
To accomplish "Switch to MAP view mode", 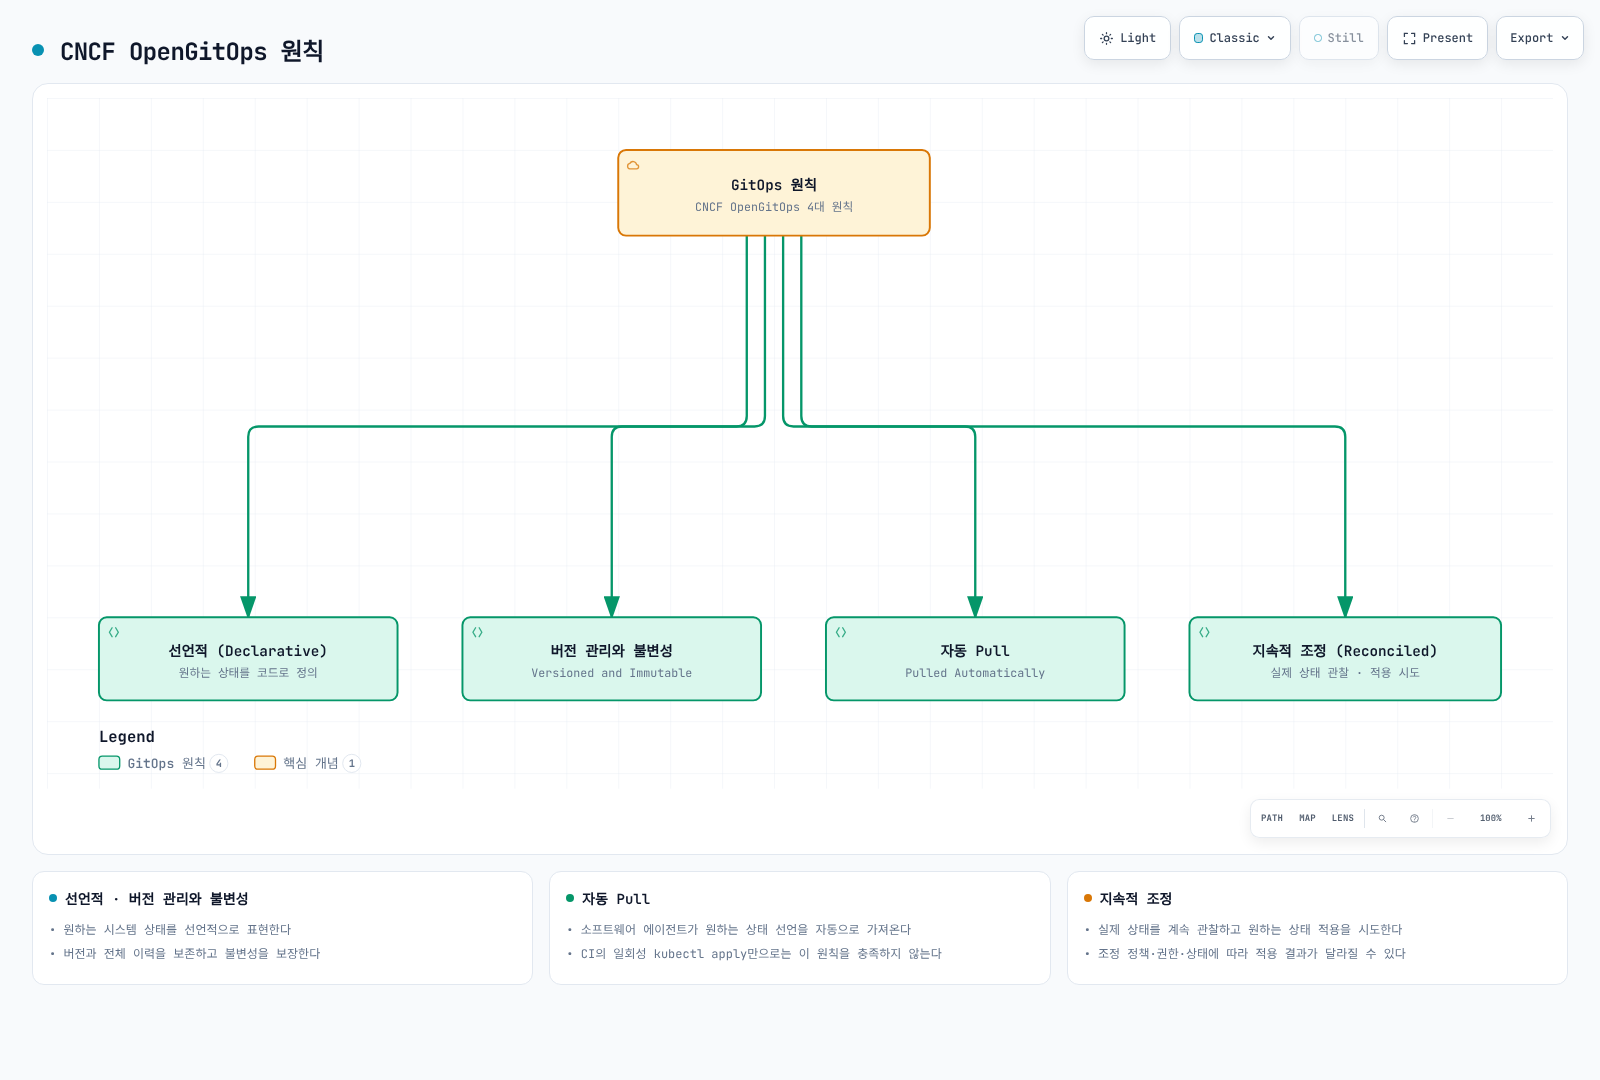I will coord(1307,818).
